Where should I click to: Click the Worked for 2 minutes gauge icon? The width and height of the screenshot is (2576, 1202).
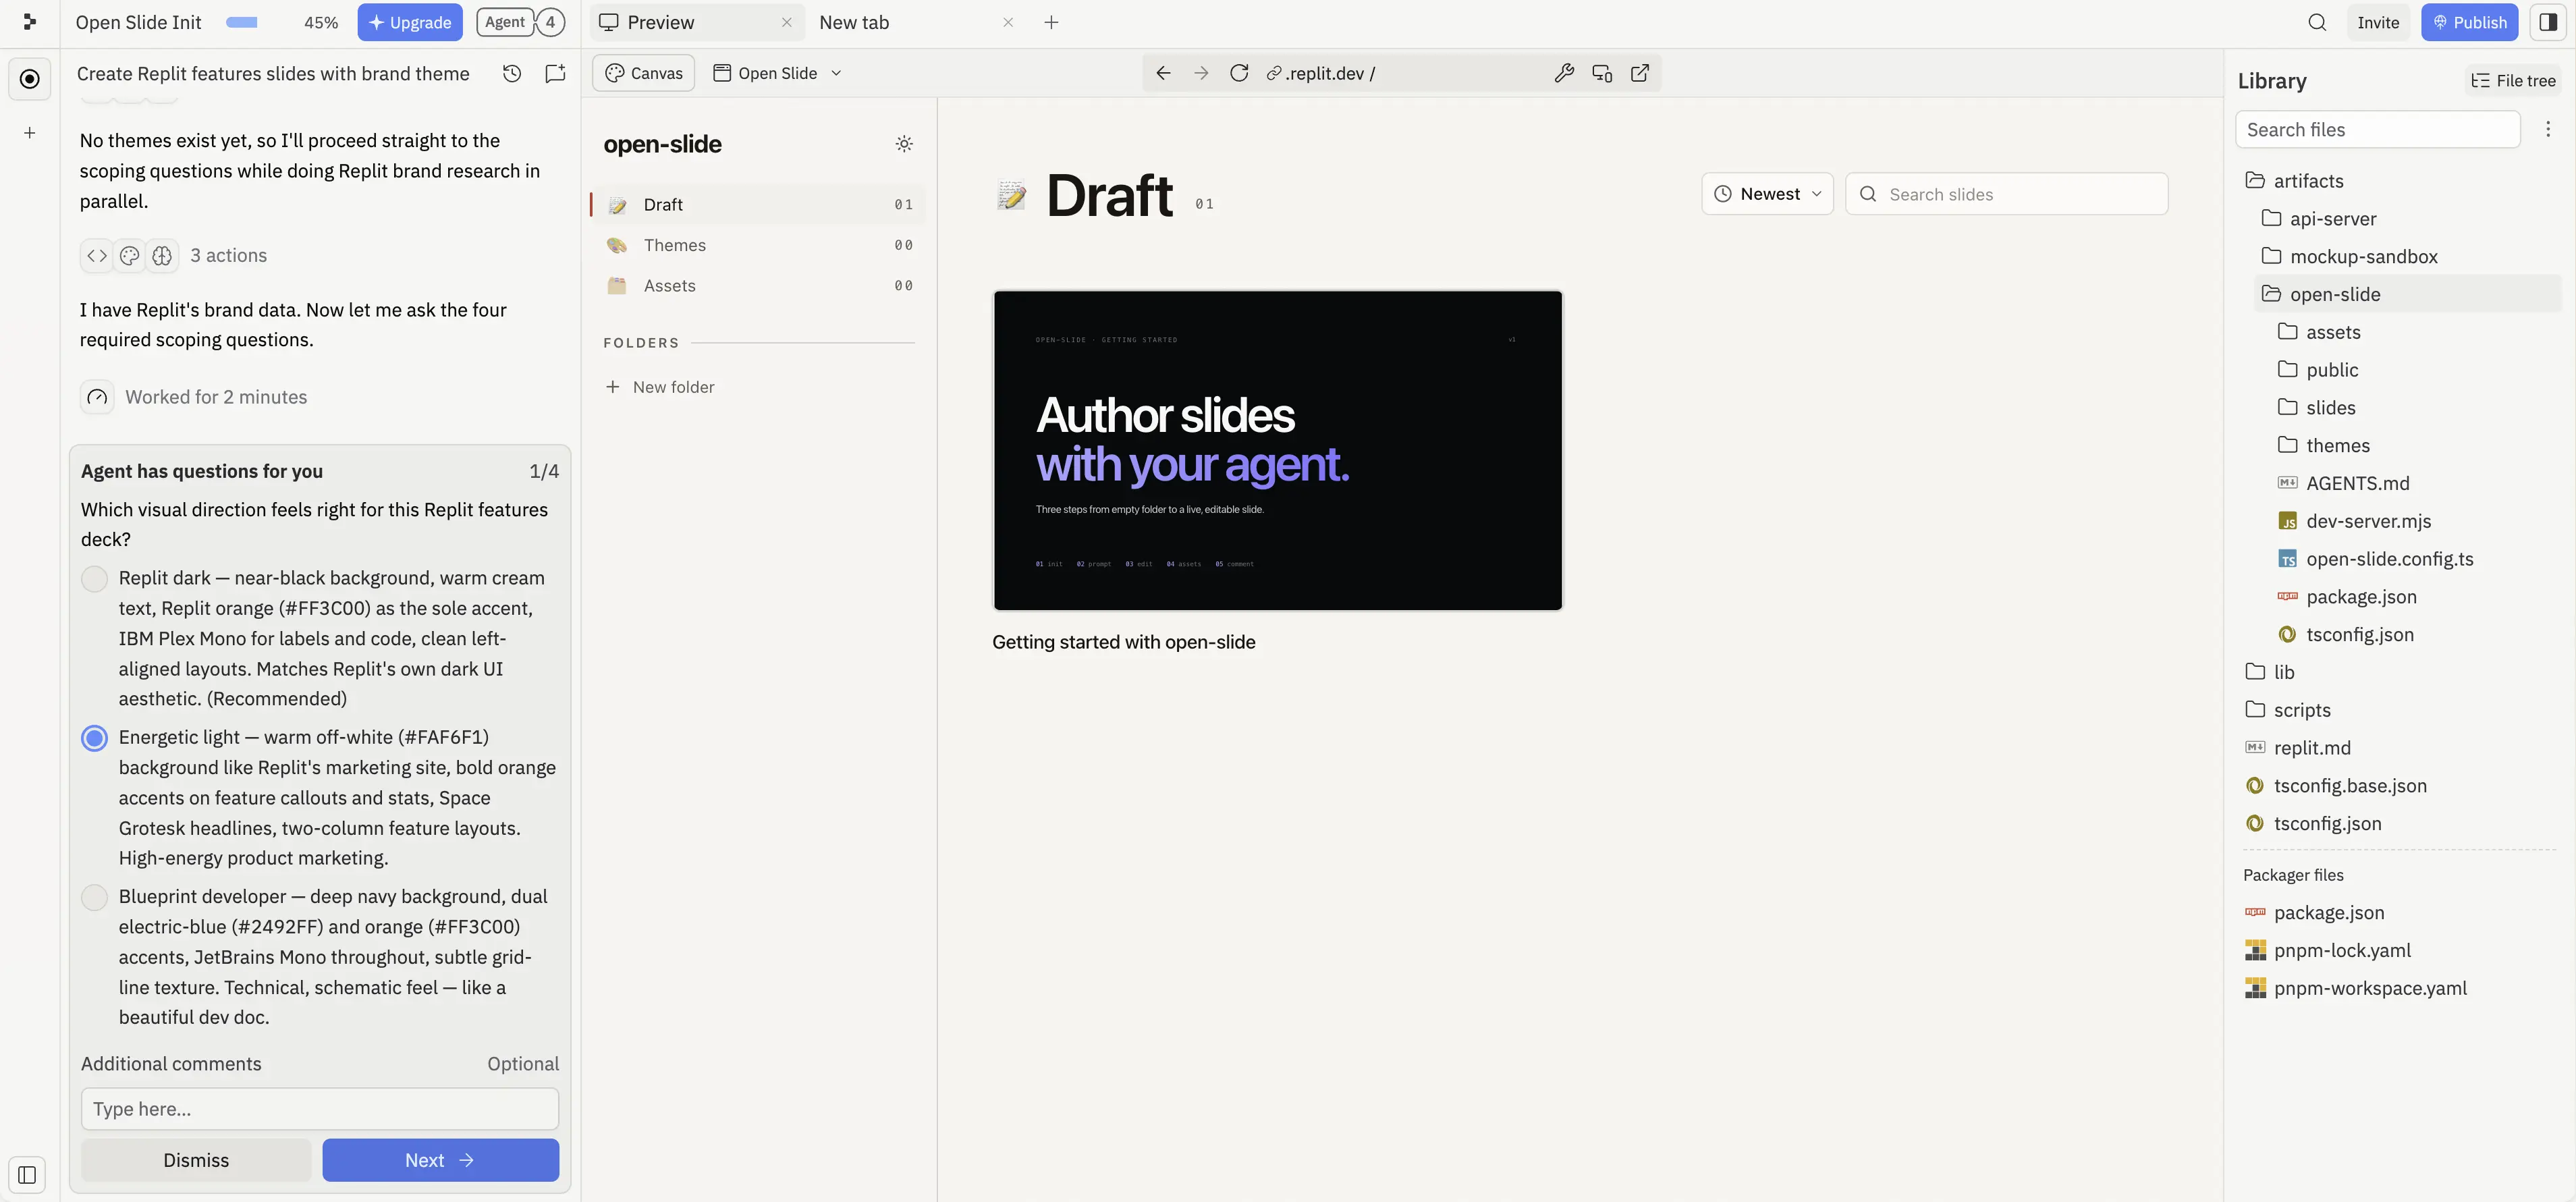(x=97, y=398)
